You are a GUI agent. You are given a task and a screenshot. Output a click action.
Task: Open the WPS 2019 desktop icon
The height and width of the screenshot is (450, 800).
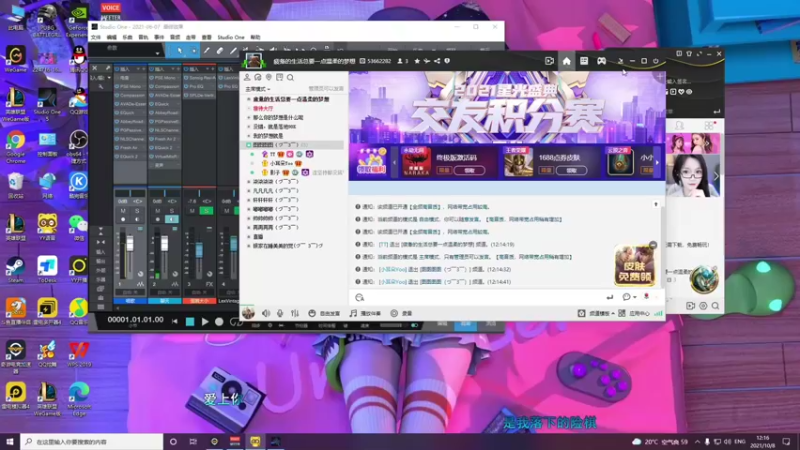[x=79, y=354]
